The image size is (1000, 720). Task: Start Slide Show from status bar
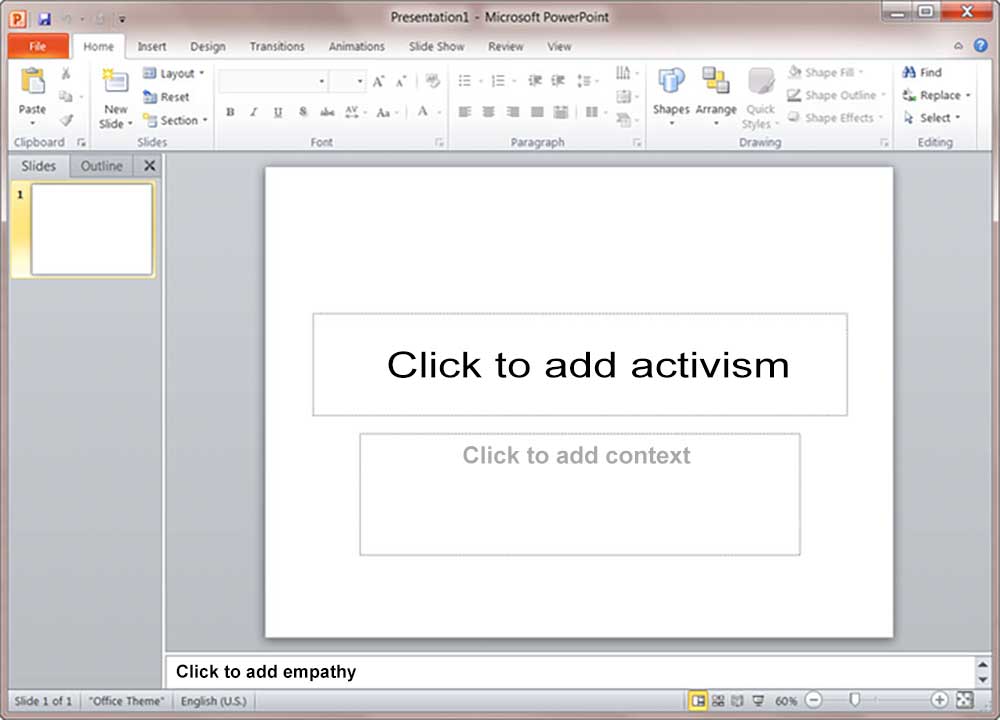(758, 701)
